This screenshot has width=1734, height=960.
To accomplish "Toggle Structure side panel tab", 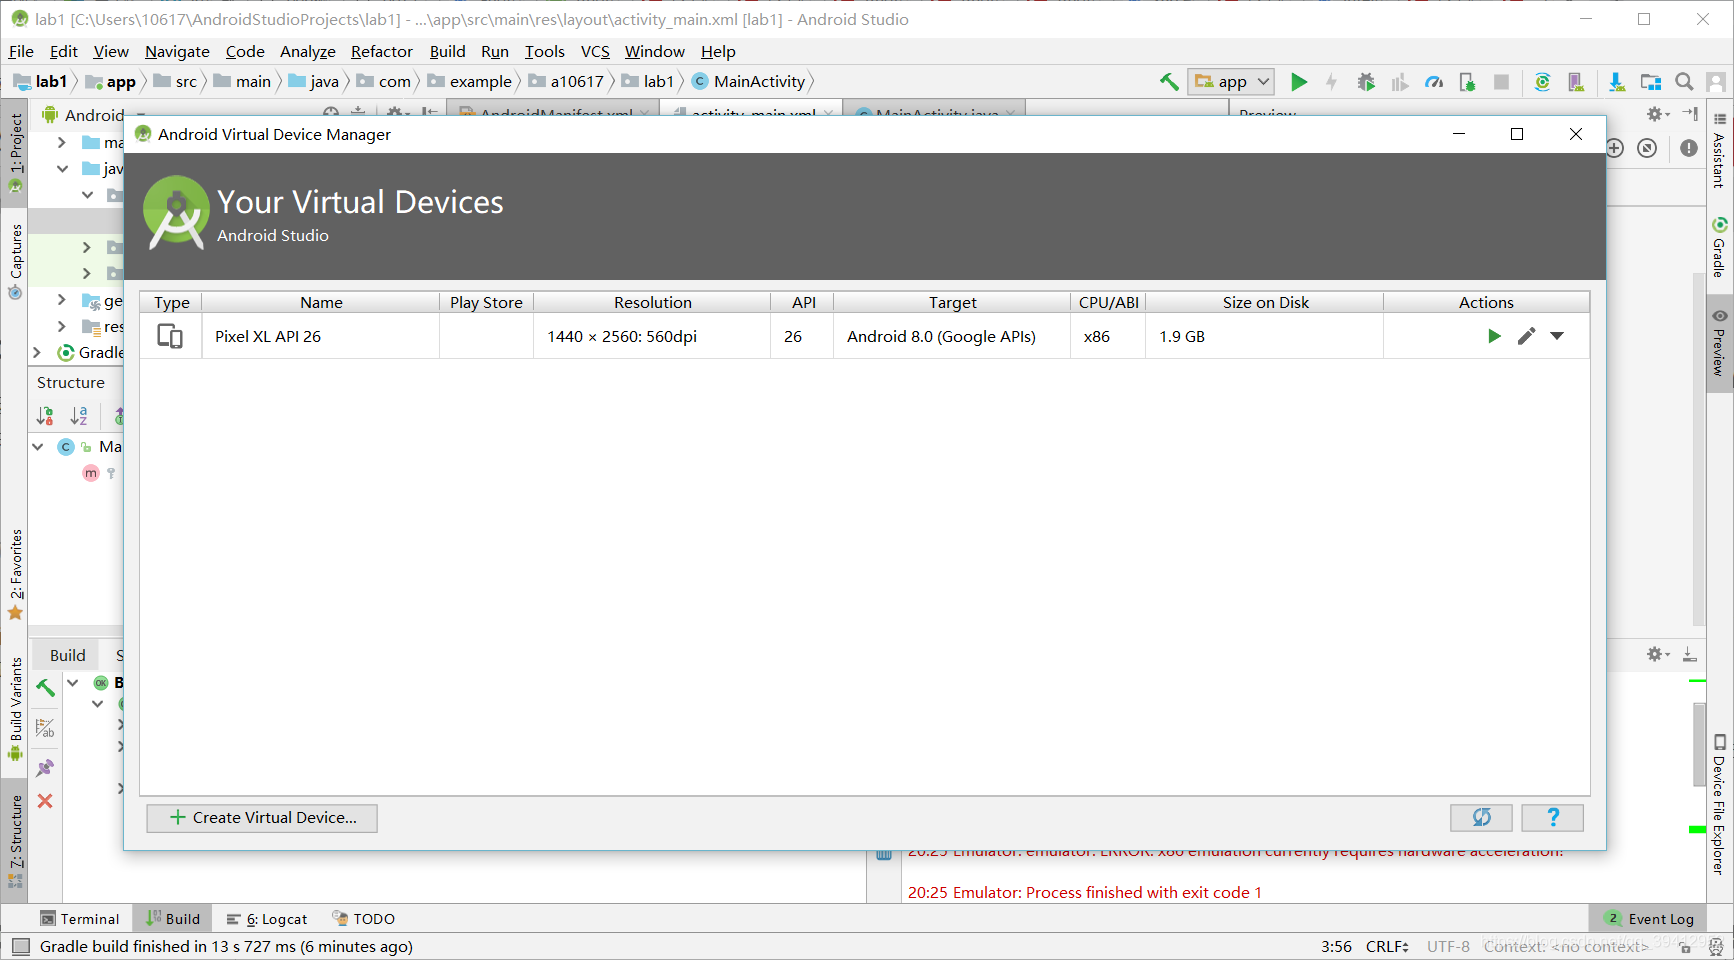I will pyautogui.click(x=15, y=840).
